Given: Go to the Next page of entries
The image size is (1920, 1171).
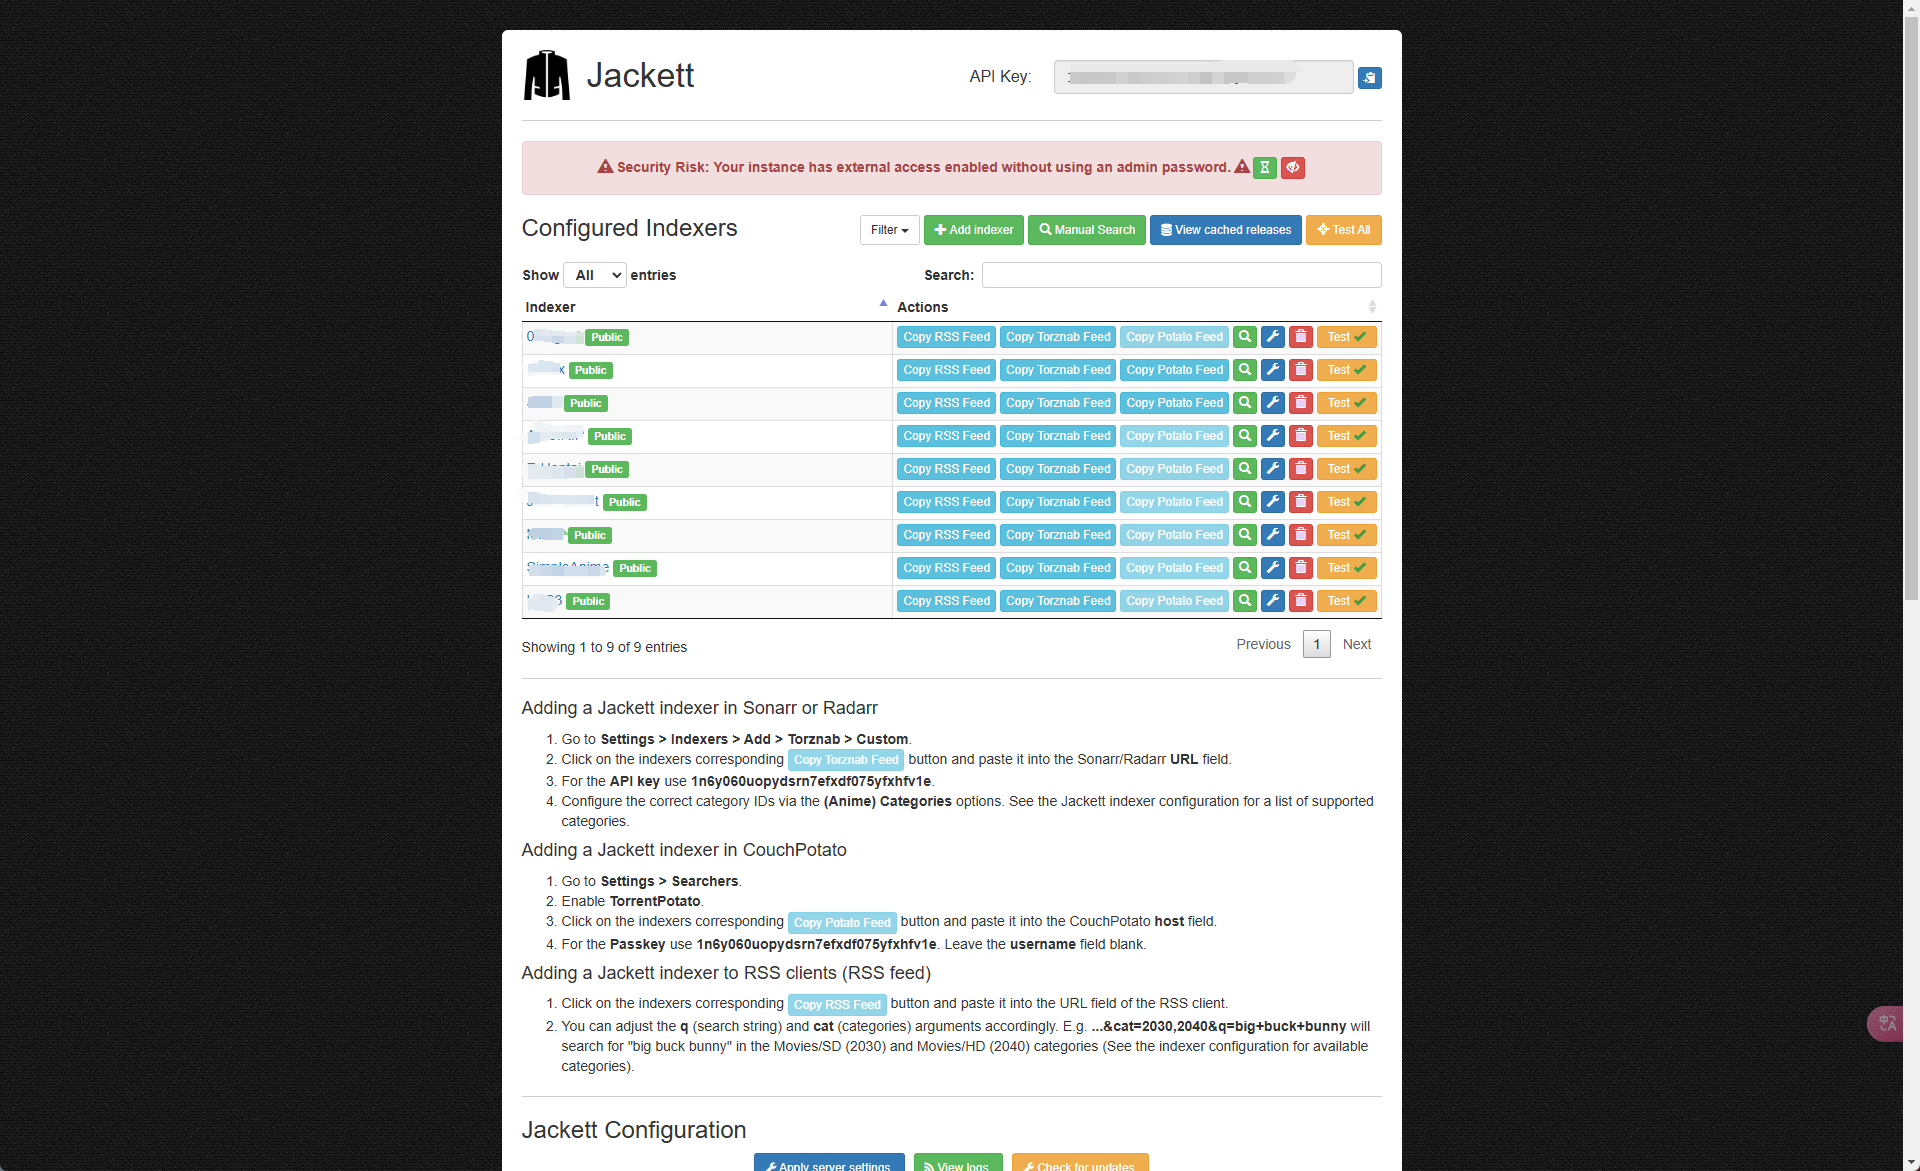Looking at the screenshot, I should (1356, 644).
